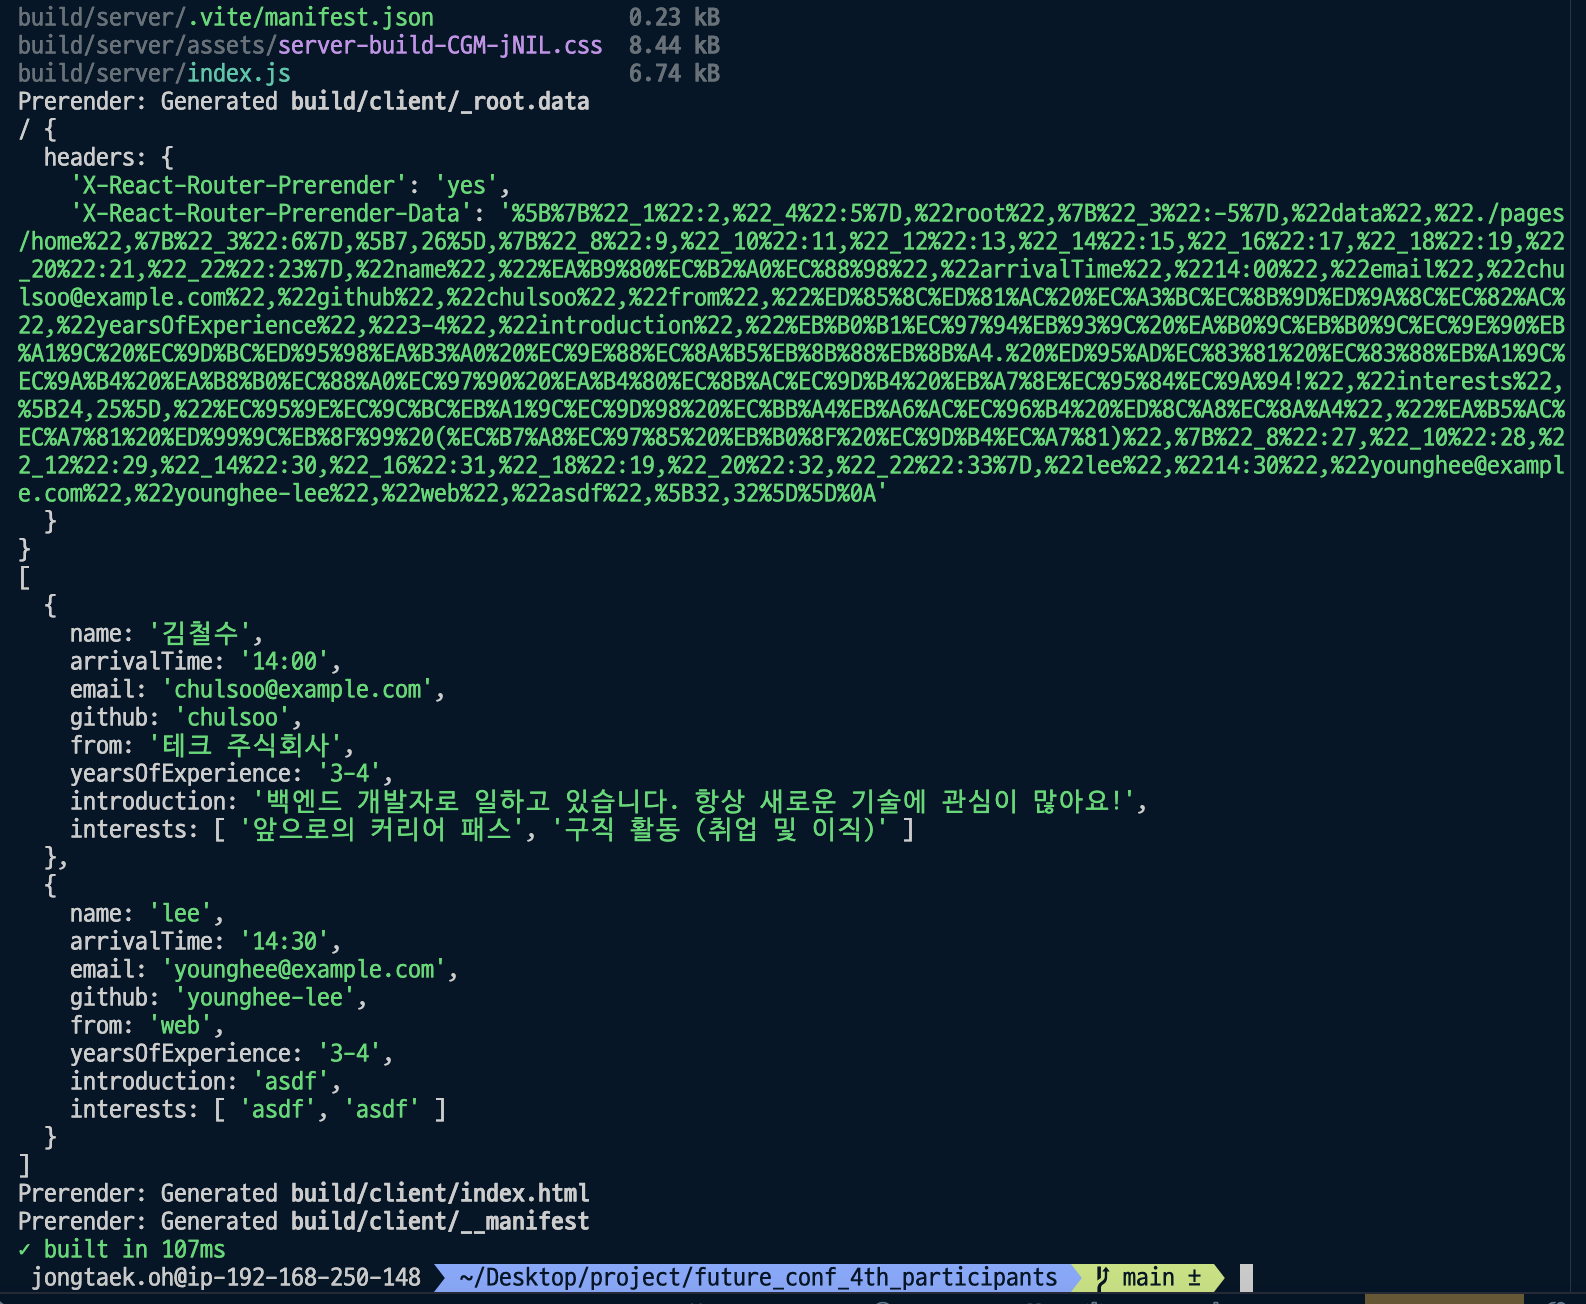Image resolution: width=1586 pixels, height=1304 pixels.
Task: Click the '14:30' arrivalTime value
Action: coord(284,941)
